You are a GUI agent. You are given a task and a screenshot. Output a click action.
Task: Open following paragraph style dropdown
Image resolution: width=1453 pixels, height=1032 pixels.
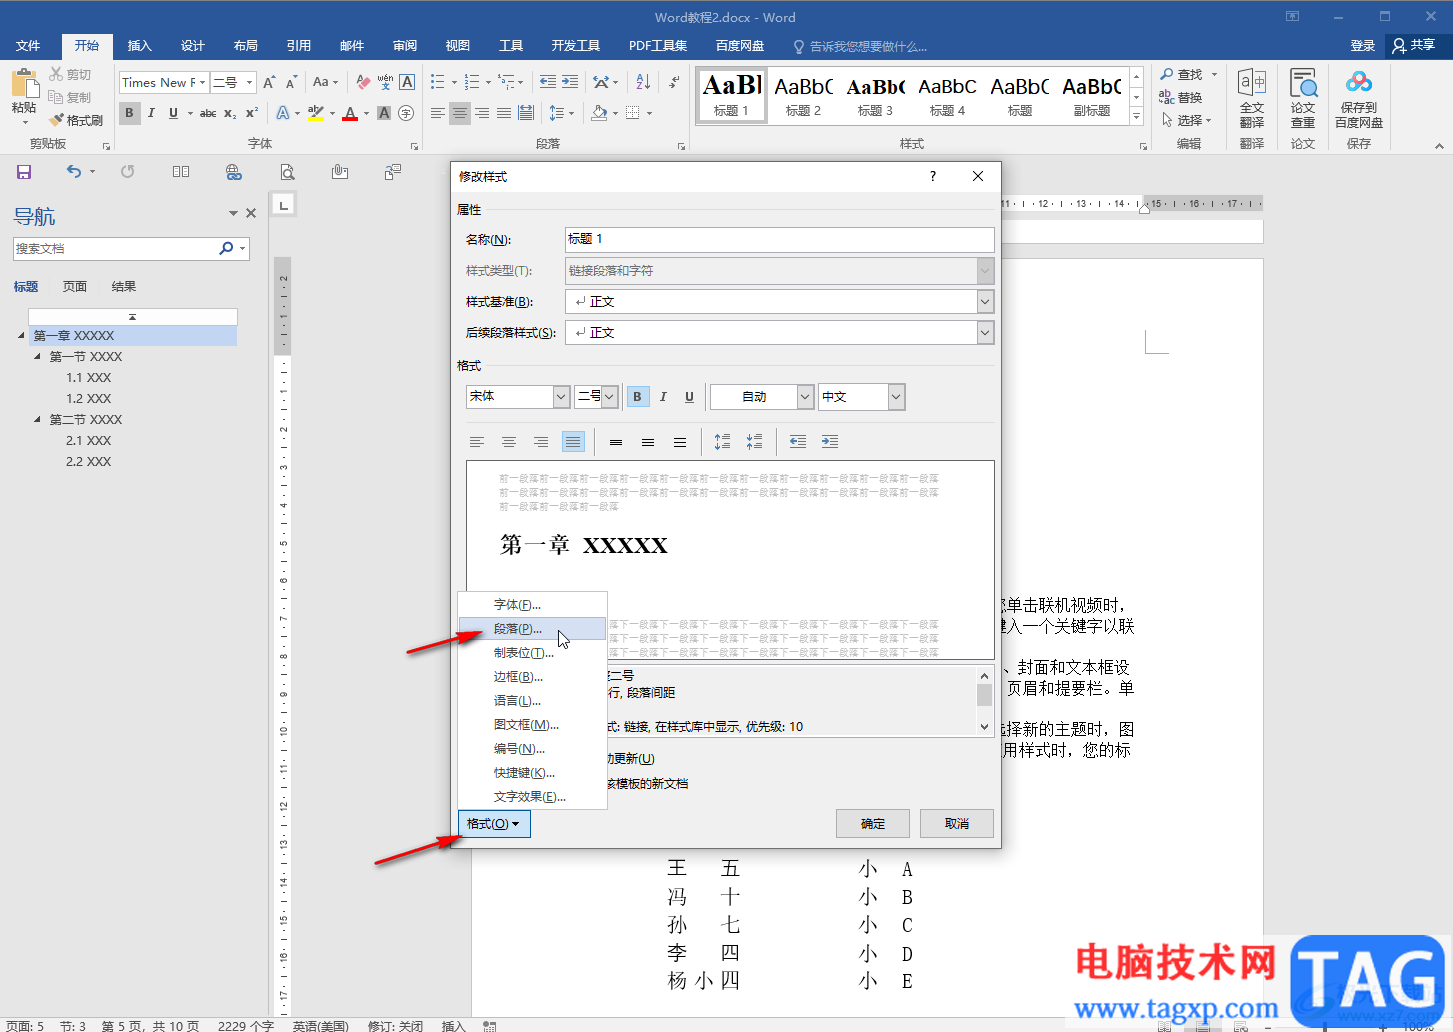985,332
